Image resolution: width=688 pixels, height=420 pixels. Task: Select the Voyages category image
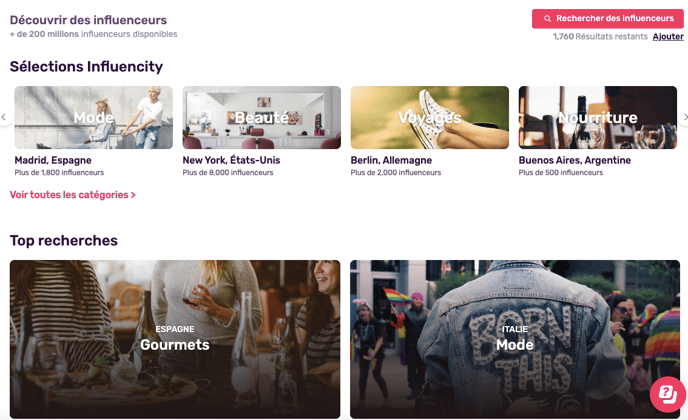(x=430, y=117)
